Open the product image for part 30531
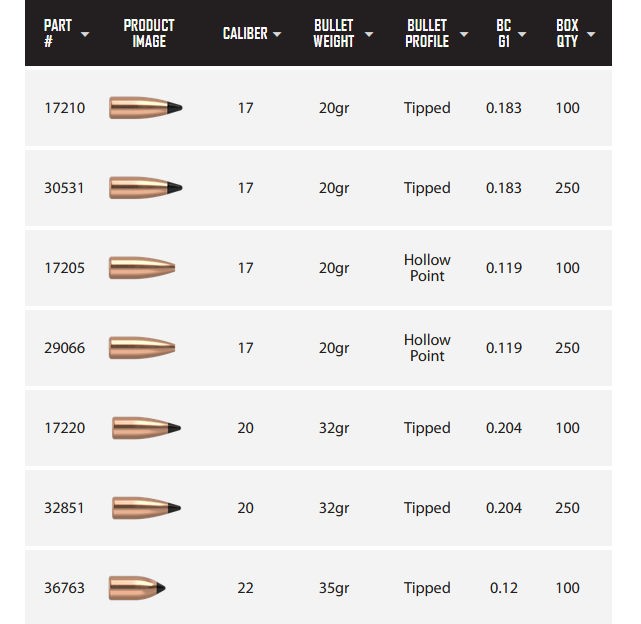Image resolution: width=641 pixels, height=624 pixels. tap(145, 188)
